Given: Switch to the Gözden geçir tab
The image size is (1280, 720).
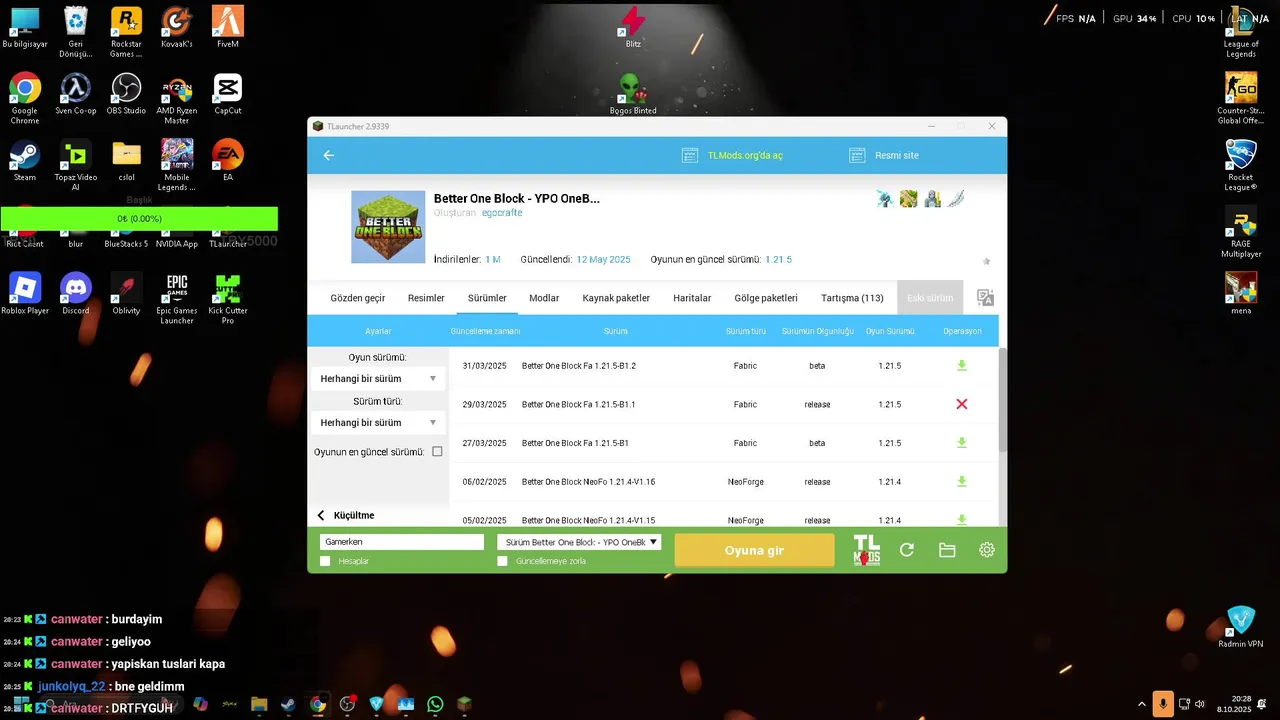Looking at the screenshot, I should point(358,298).
